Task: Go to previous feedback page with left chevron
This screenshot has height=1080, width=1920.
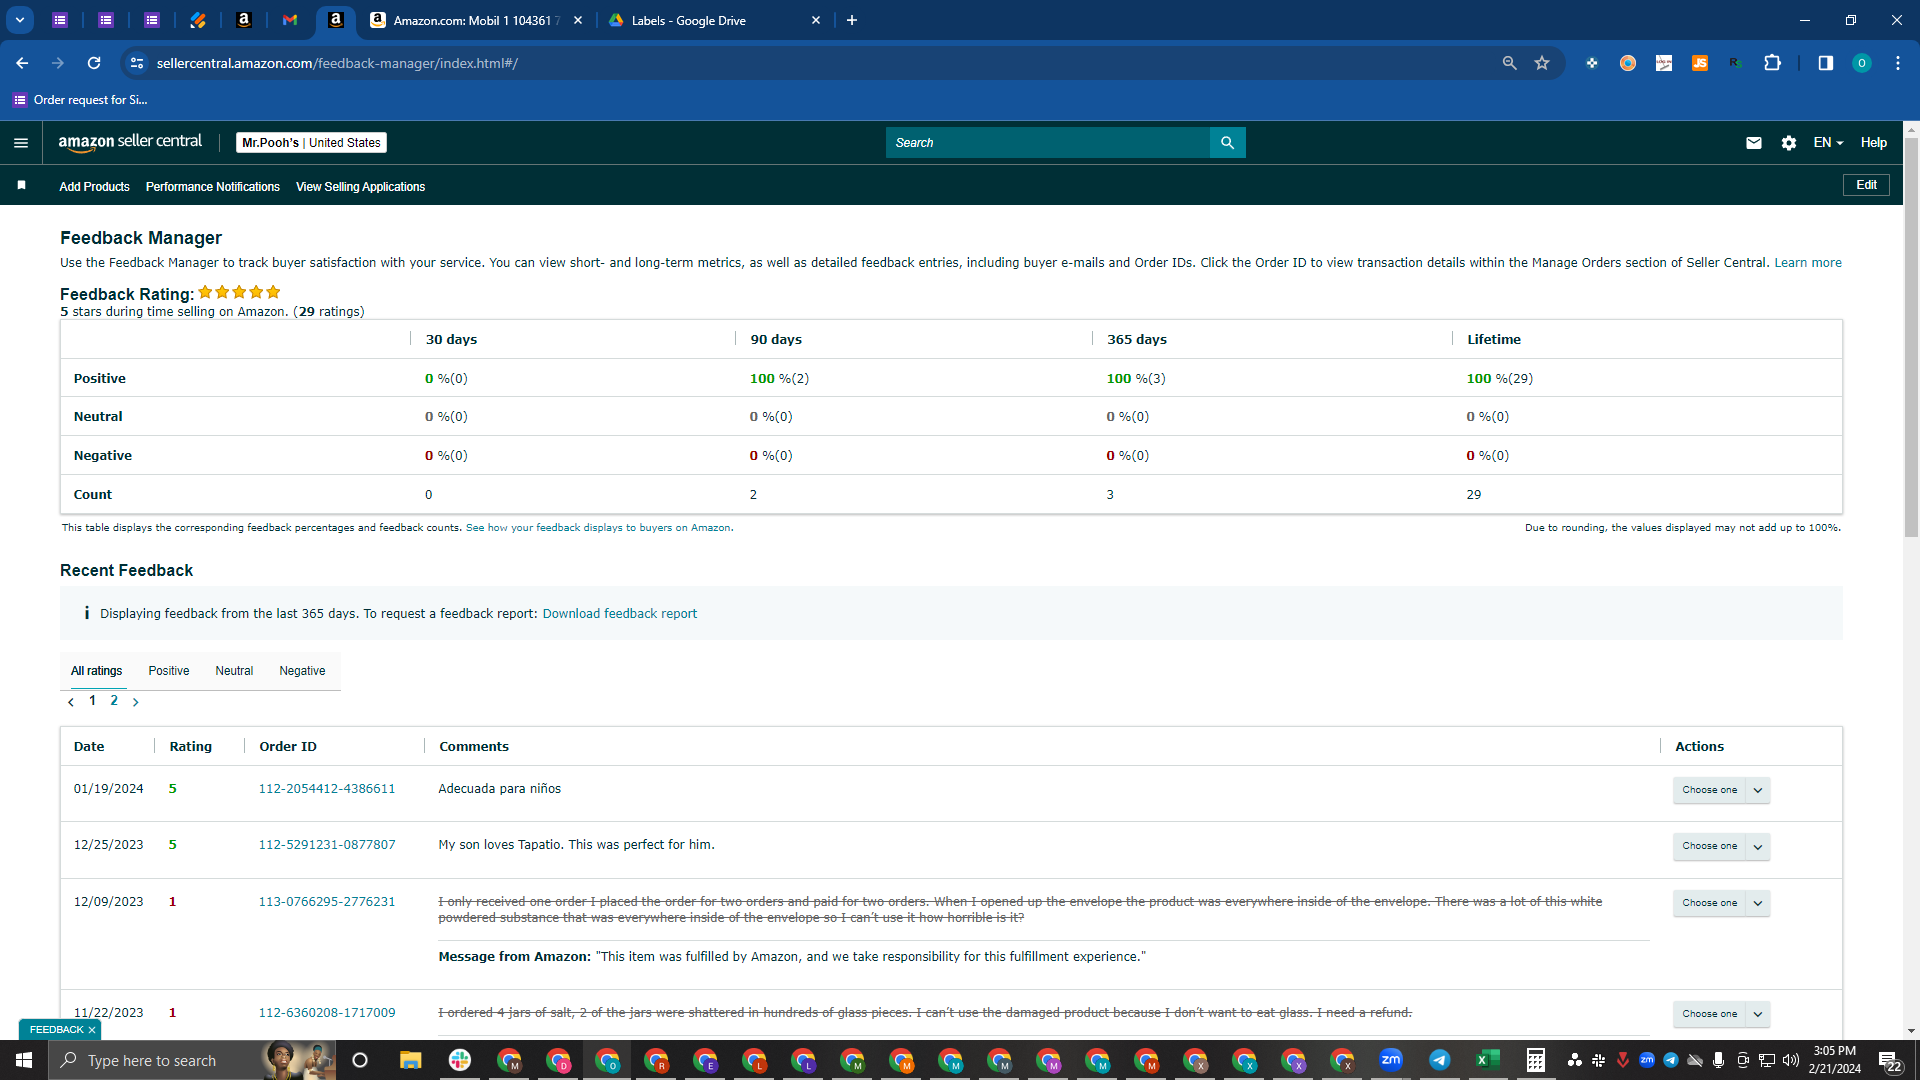Action: [x=71, y=702]
